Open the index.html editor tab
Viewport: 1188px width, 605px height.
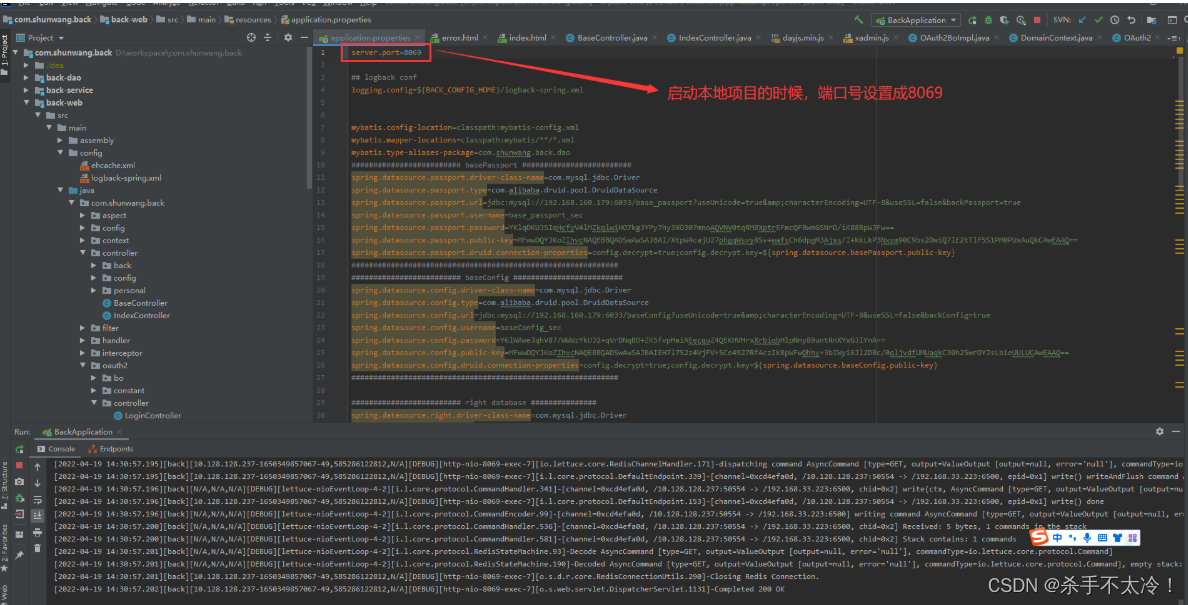(x=523, y=38)
